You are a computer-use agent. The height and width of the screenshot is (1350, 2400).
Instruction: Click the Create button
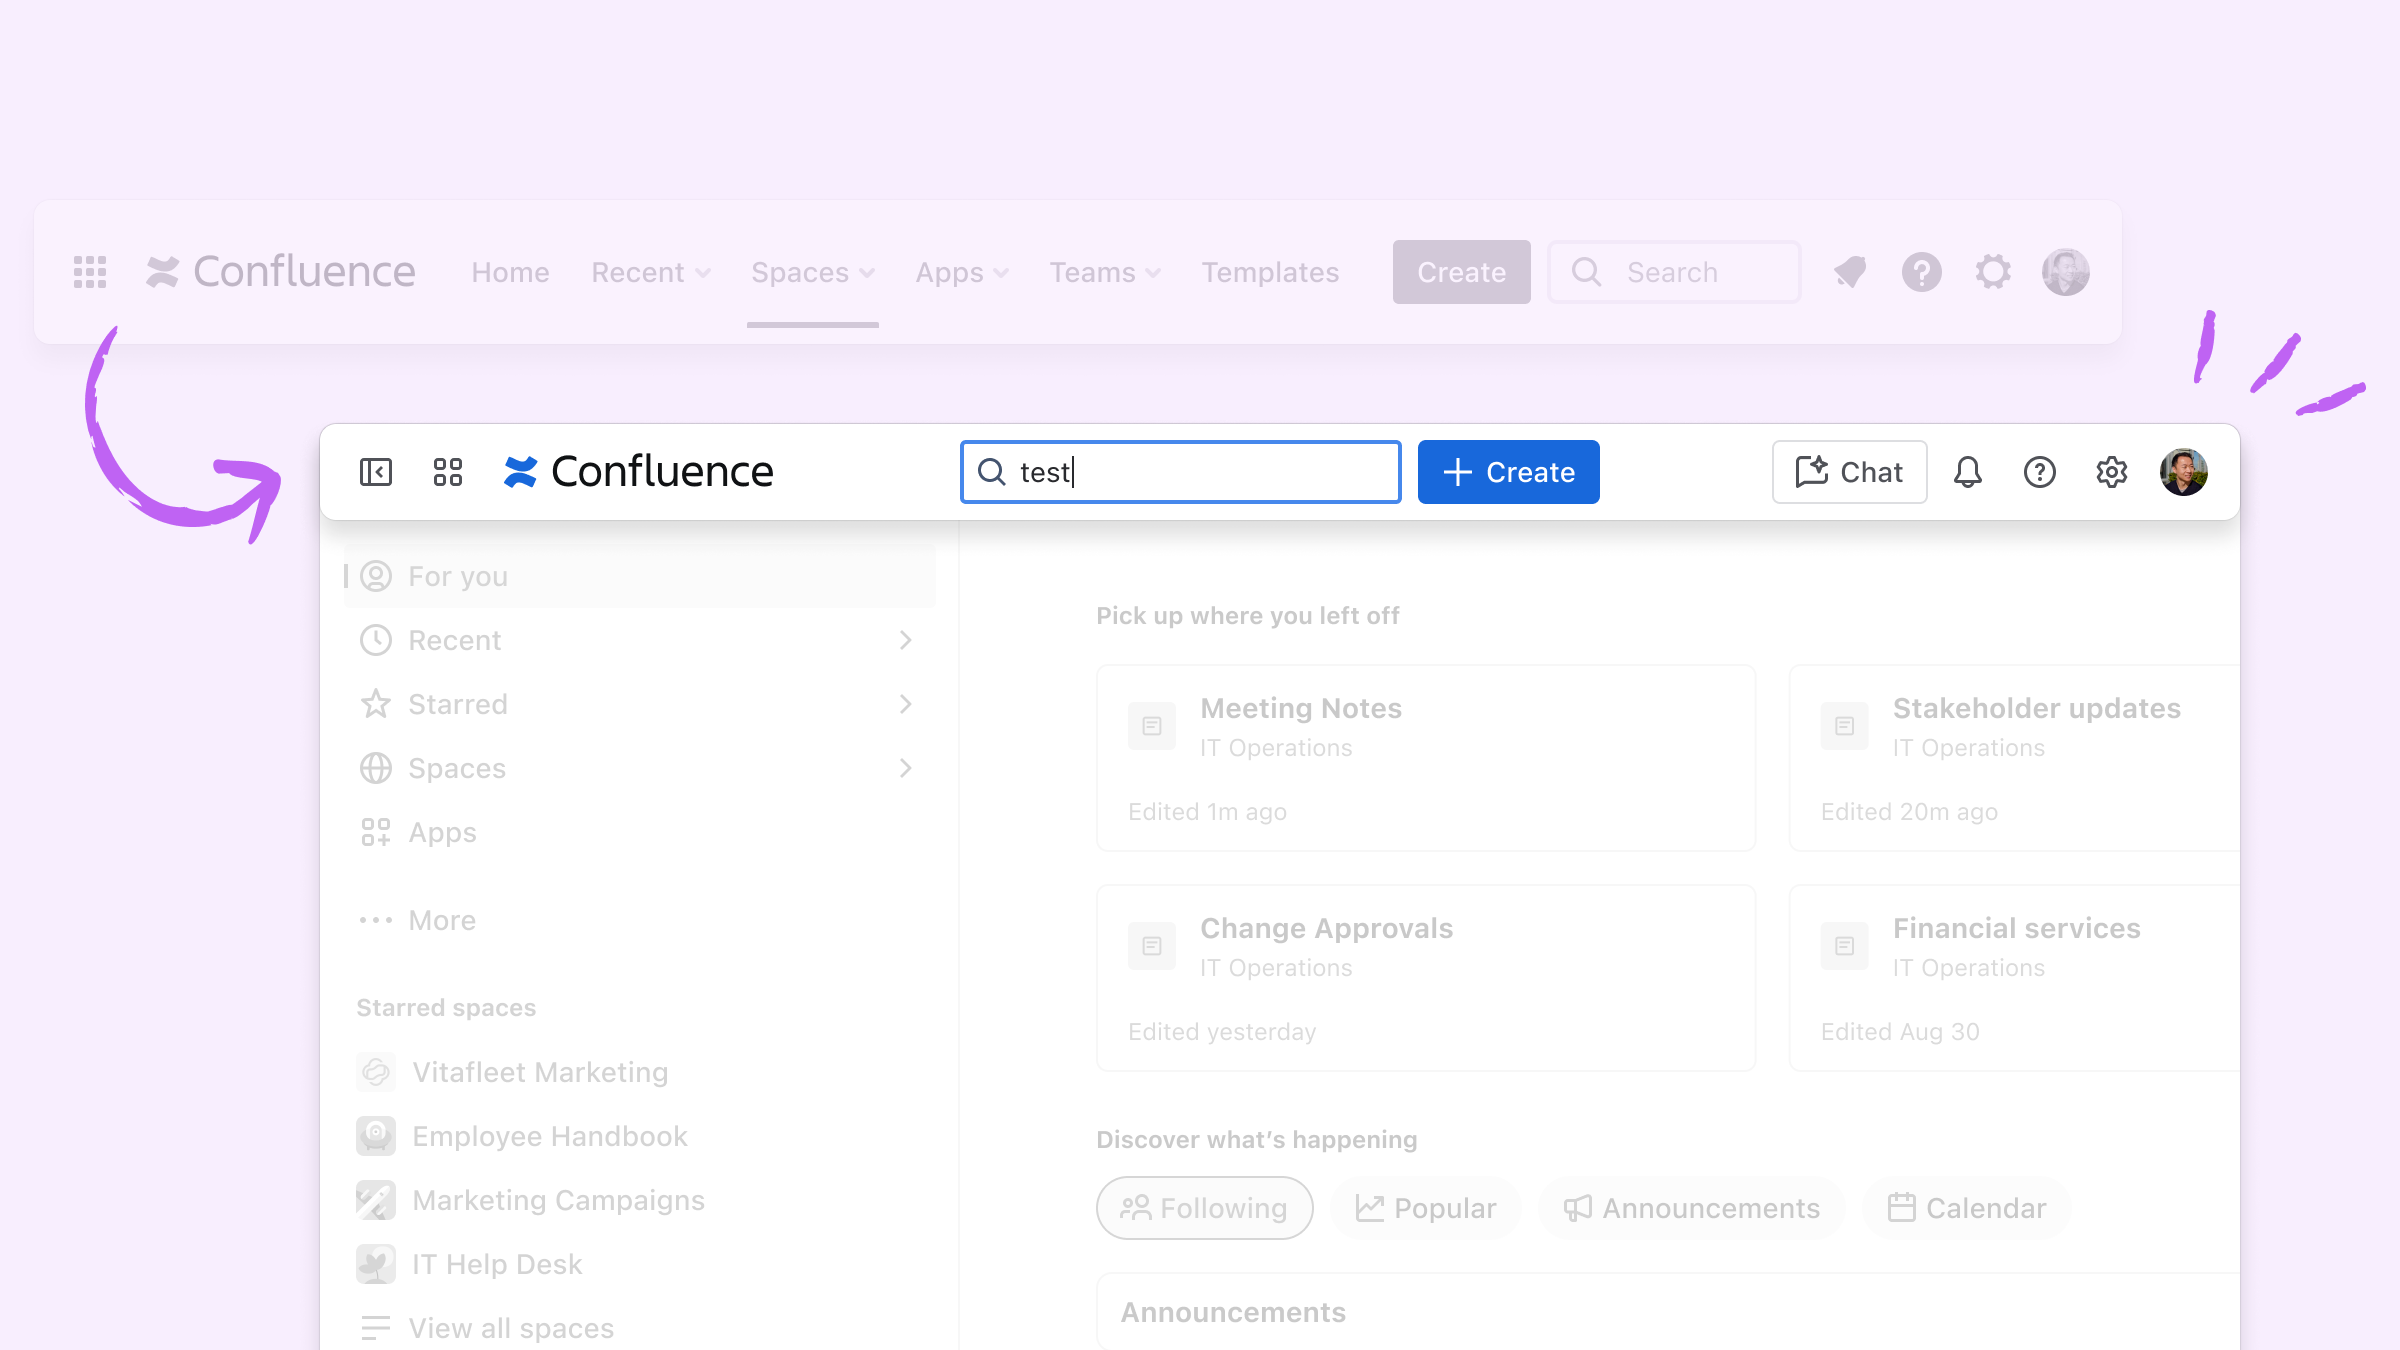pyautogui.click(x=1508, y=472)
